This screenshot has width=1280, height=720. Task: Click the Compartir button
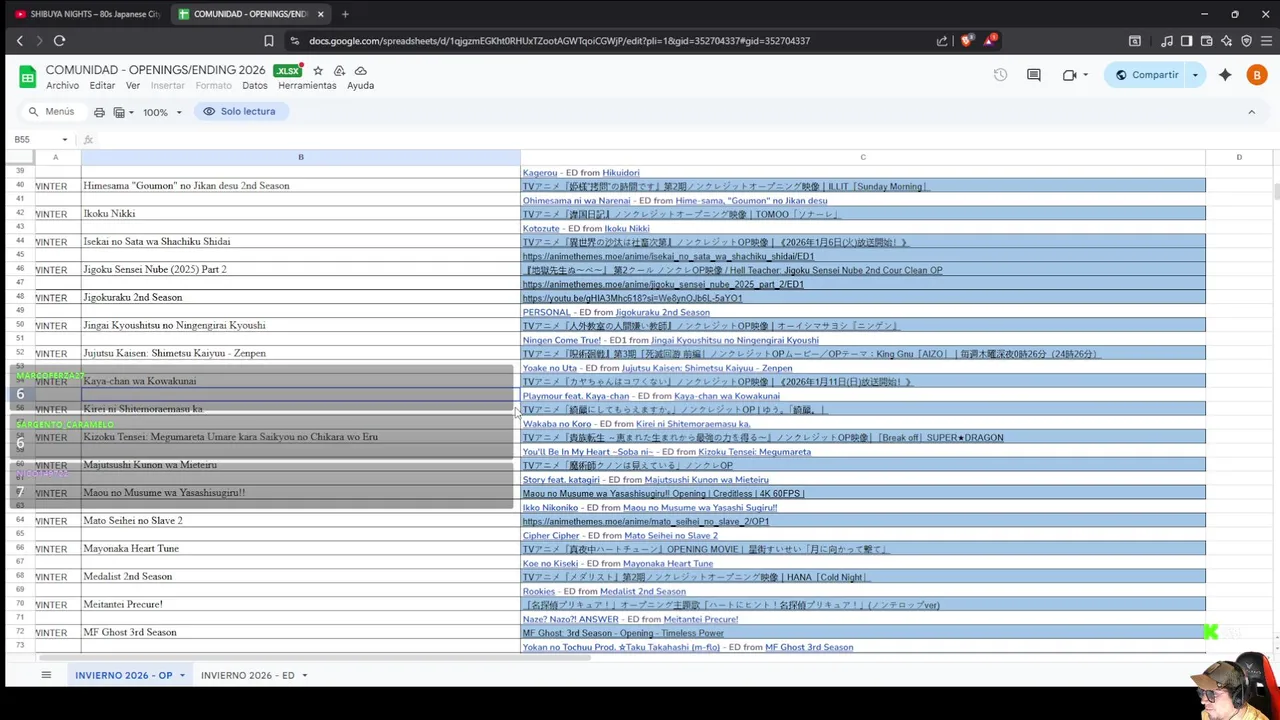1146,75
